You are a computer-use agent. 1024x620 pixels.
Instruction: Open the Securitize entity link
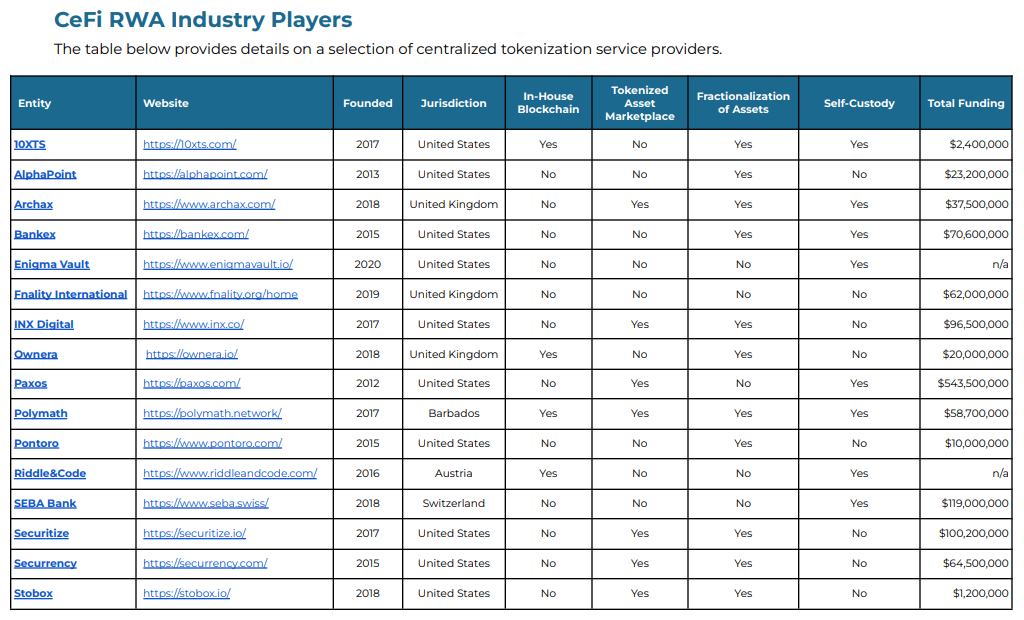(x=41, y=534)
